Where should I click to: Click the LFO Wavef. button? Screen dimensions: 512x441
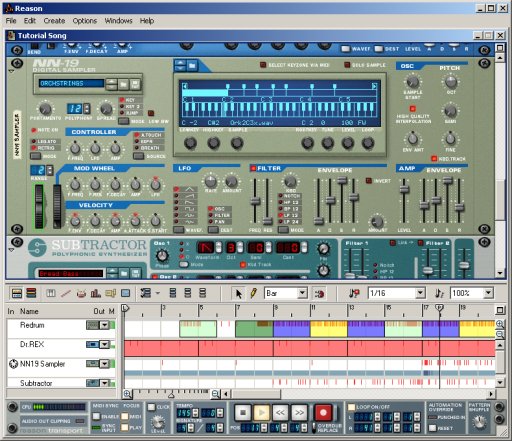(179, 230)
